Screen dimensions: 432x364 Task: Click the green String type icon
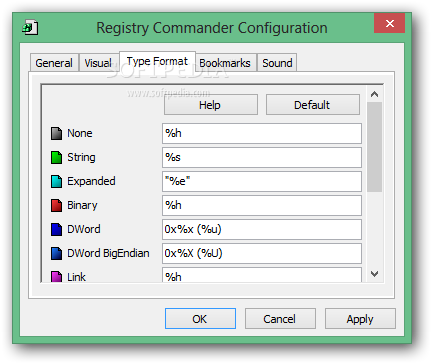(x=56, y=157)
